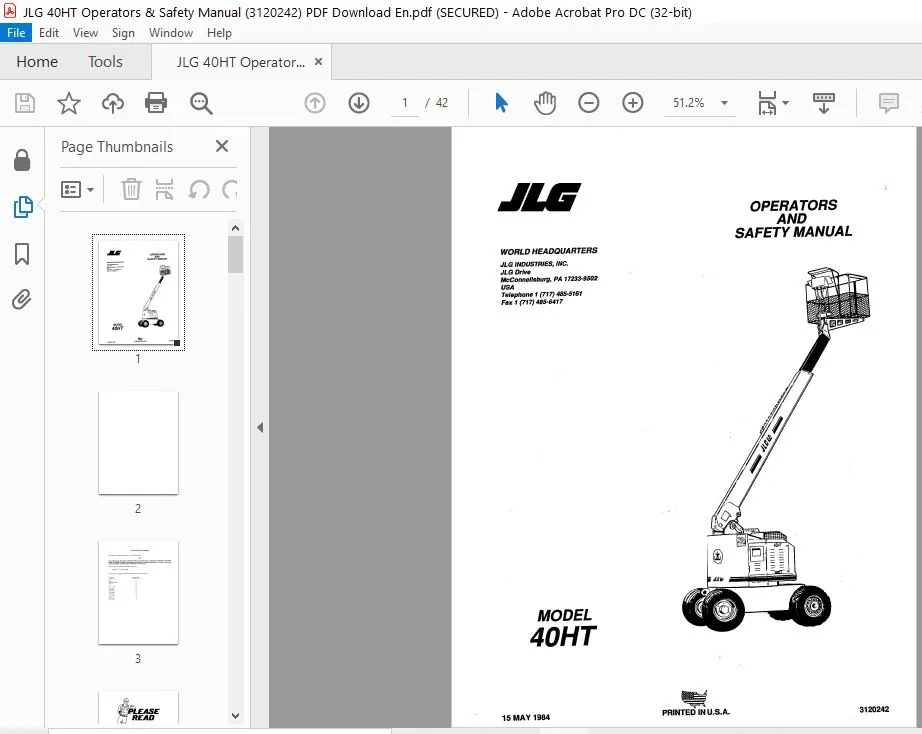Screen dimensions: 922x734
Task: Click the Save file icon
Action: [x=25, y=103]
